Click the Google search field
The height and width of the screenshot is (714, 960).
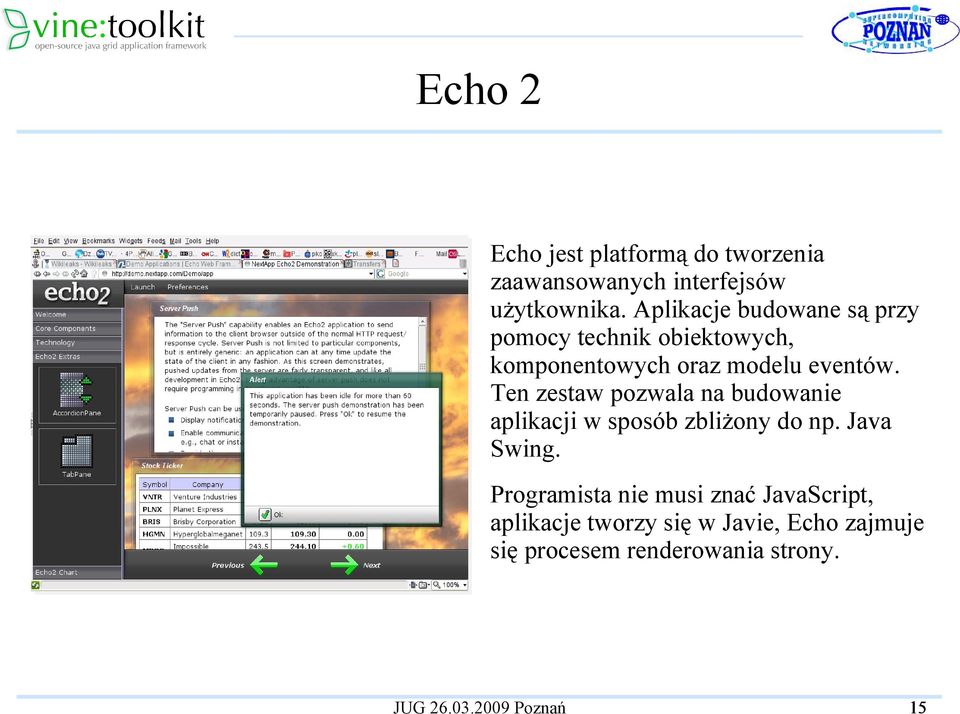[423, 274]
